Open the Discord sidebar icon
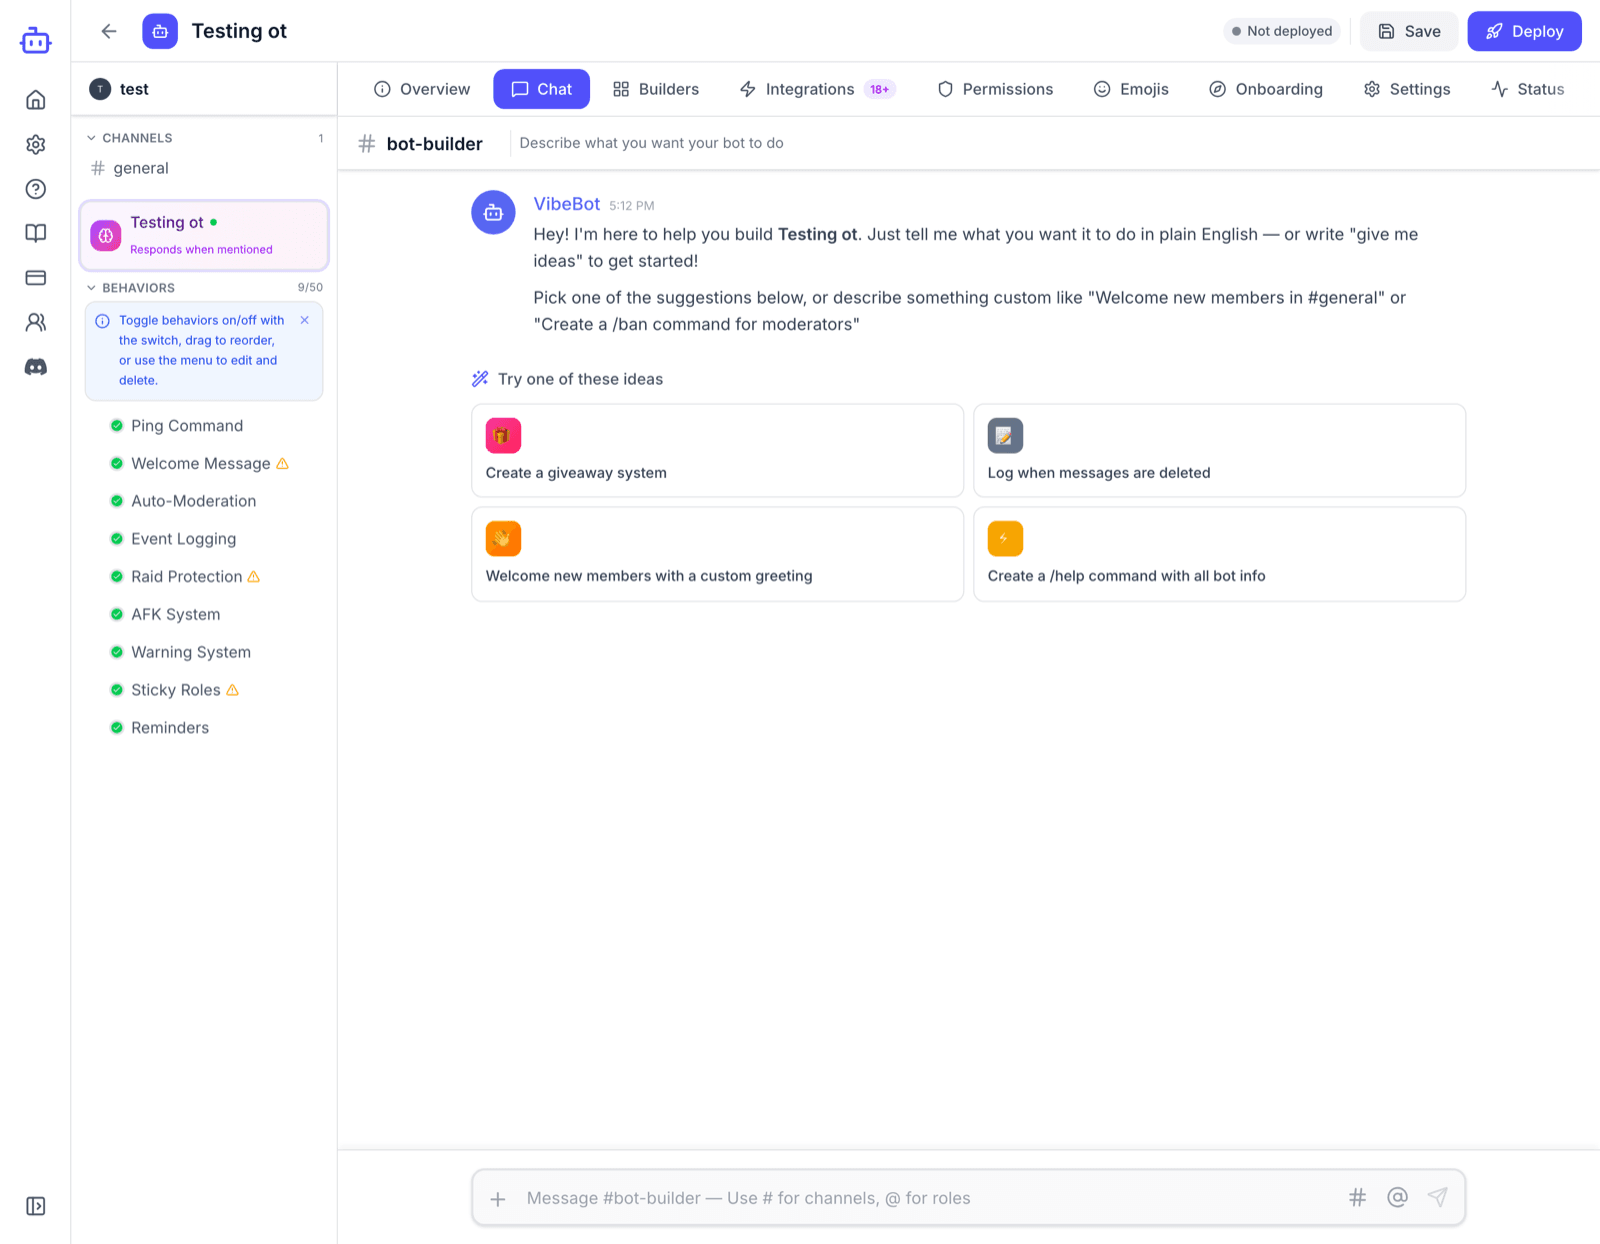1600x1244 pixels. [35, 367]
